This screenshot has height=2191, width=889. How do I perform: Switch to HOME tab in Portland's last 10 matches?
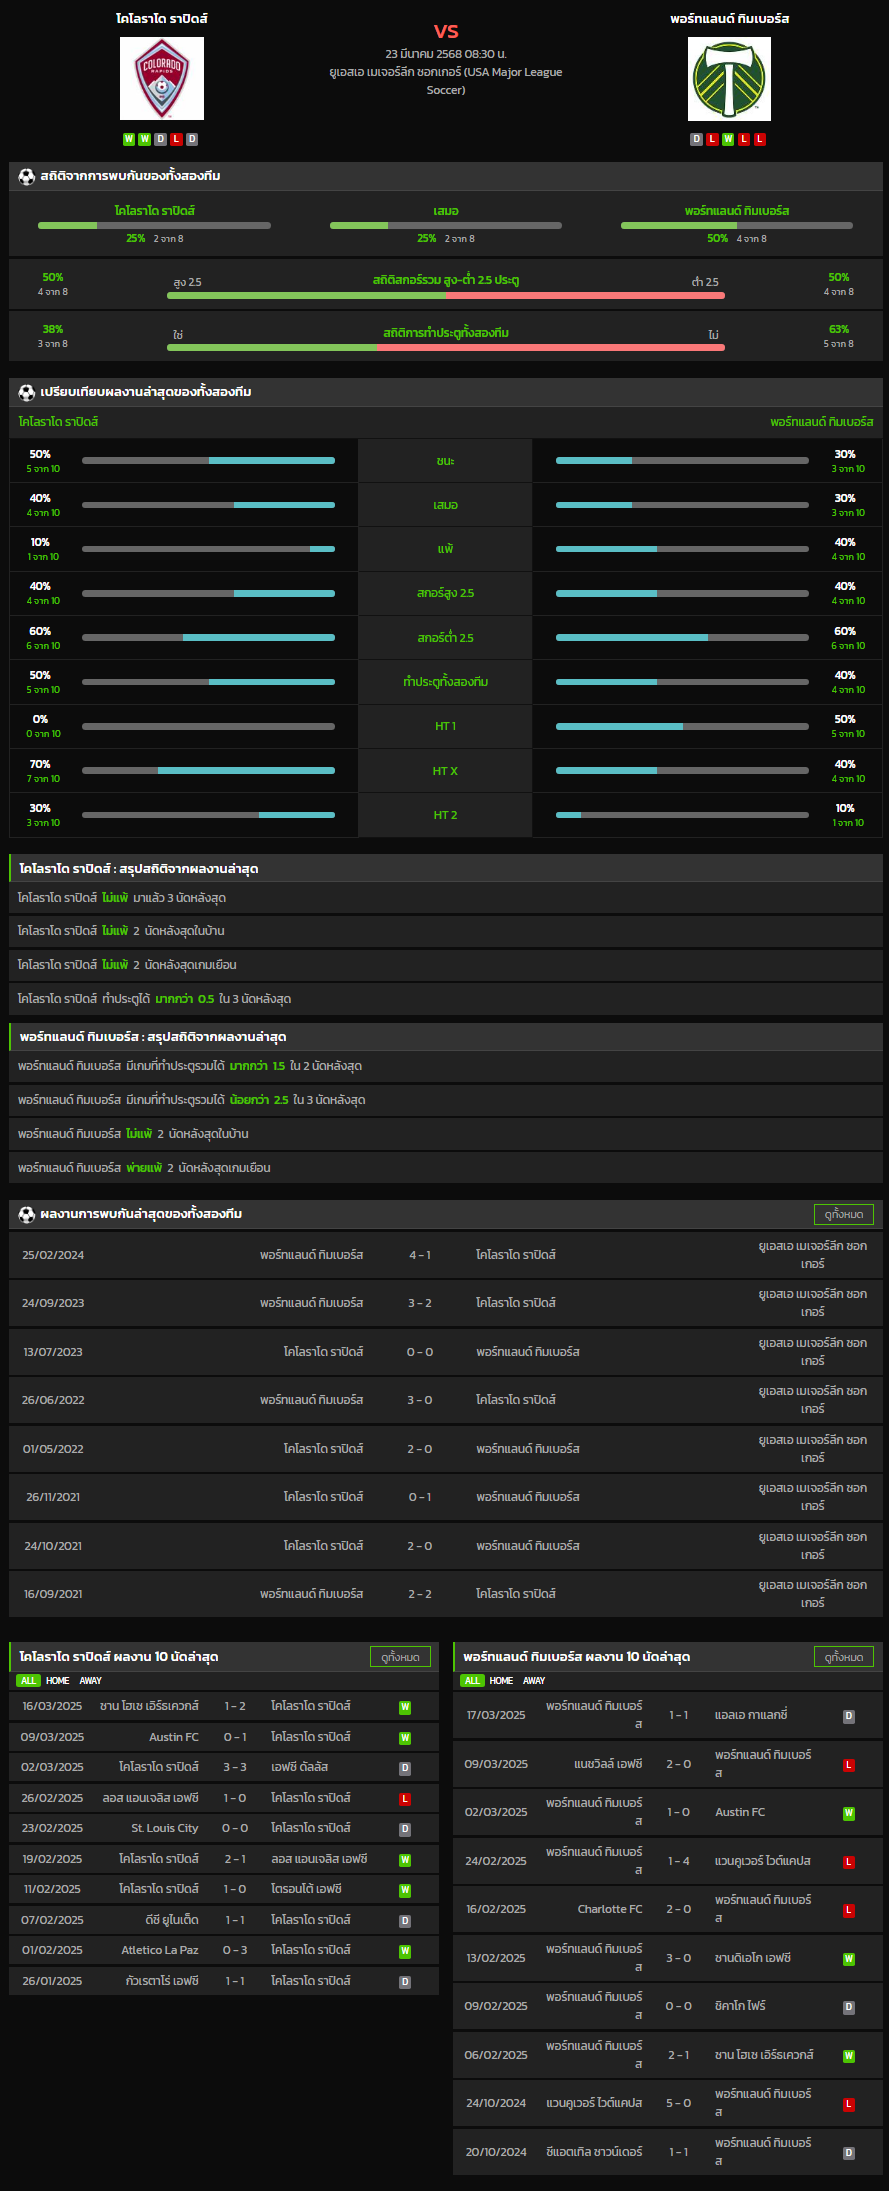click(x=502, y=1681)
